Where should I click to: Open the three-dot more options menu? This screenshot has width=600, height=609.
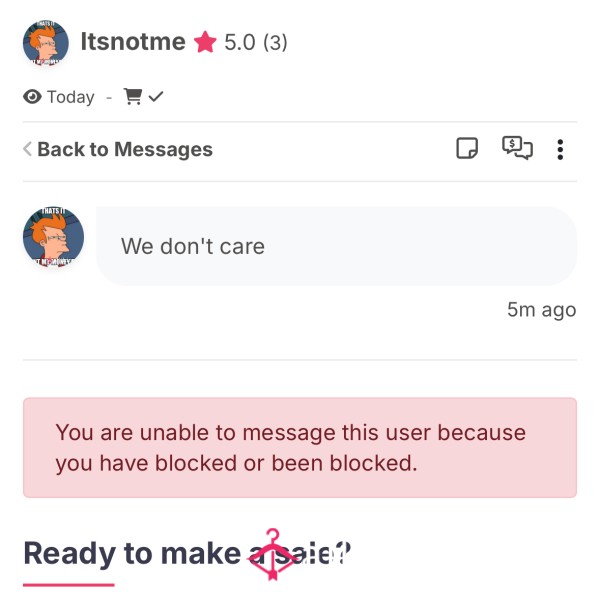click(x=560, y=150)
